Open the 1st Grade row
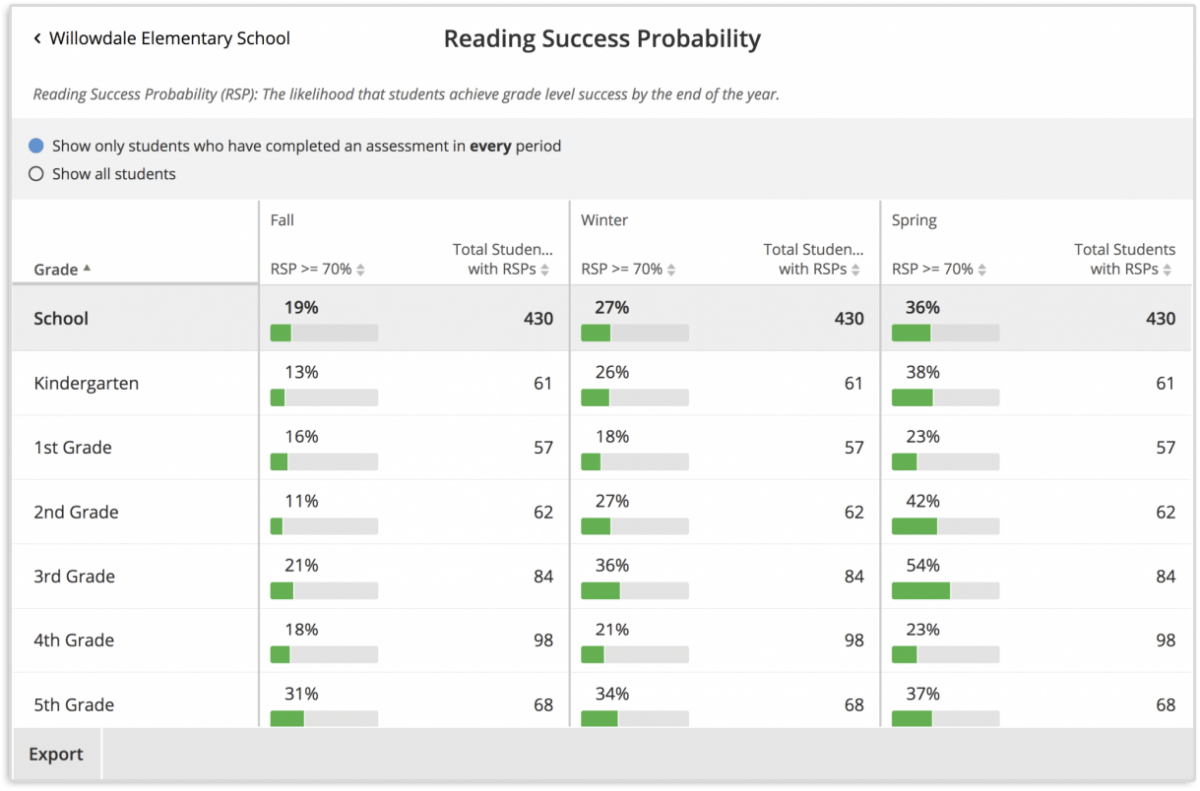 (x=73, y=447)
